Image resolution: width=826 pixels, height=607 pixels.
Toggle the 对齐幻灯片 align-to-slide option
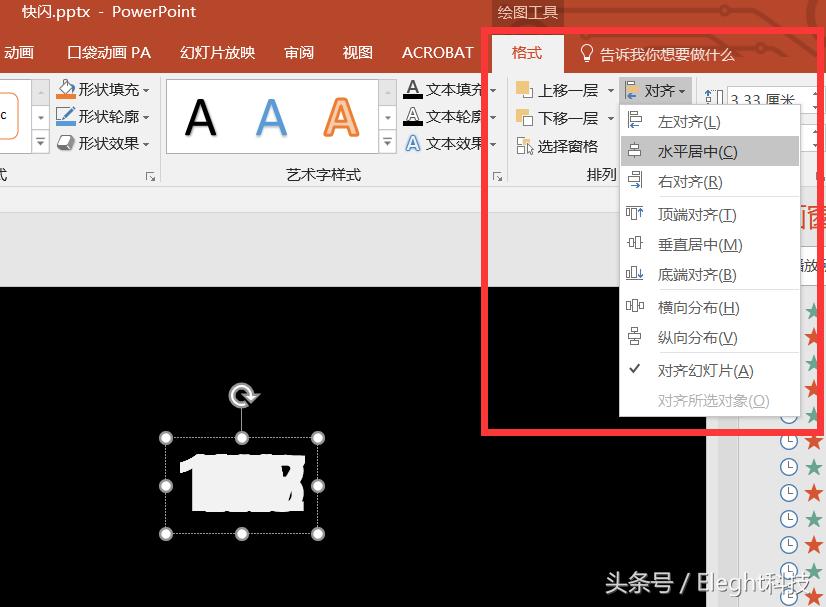[x=707, y=369]
